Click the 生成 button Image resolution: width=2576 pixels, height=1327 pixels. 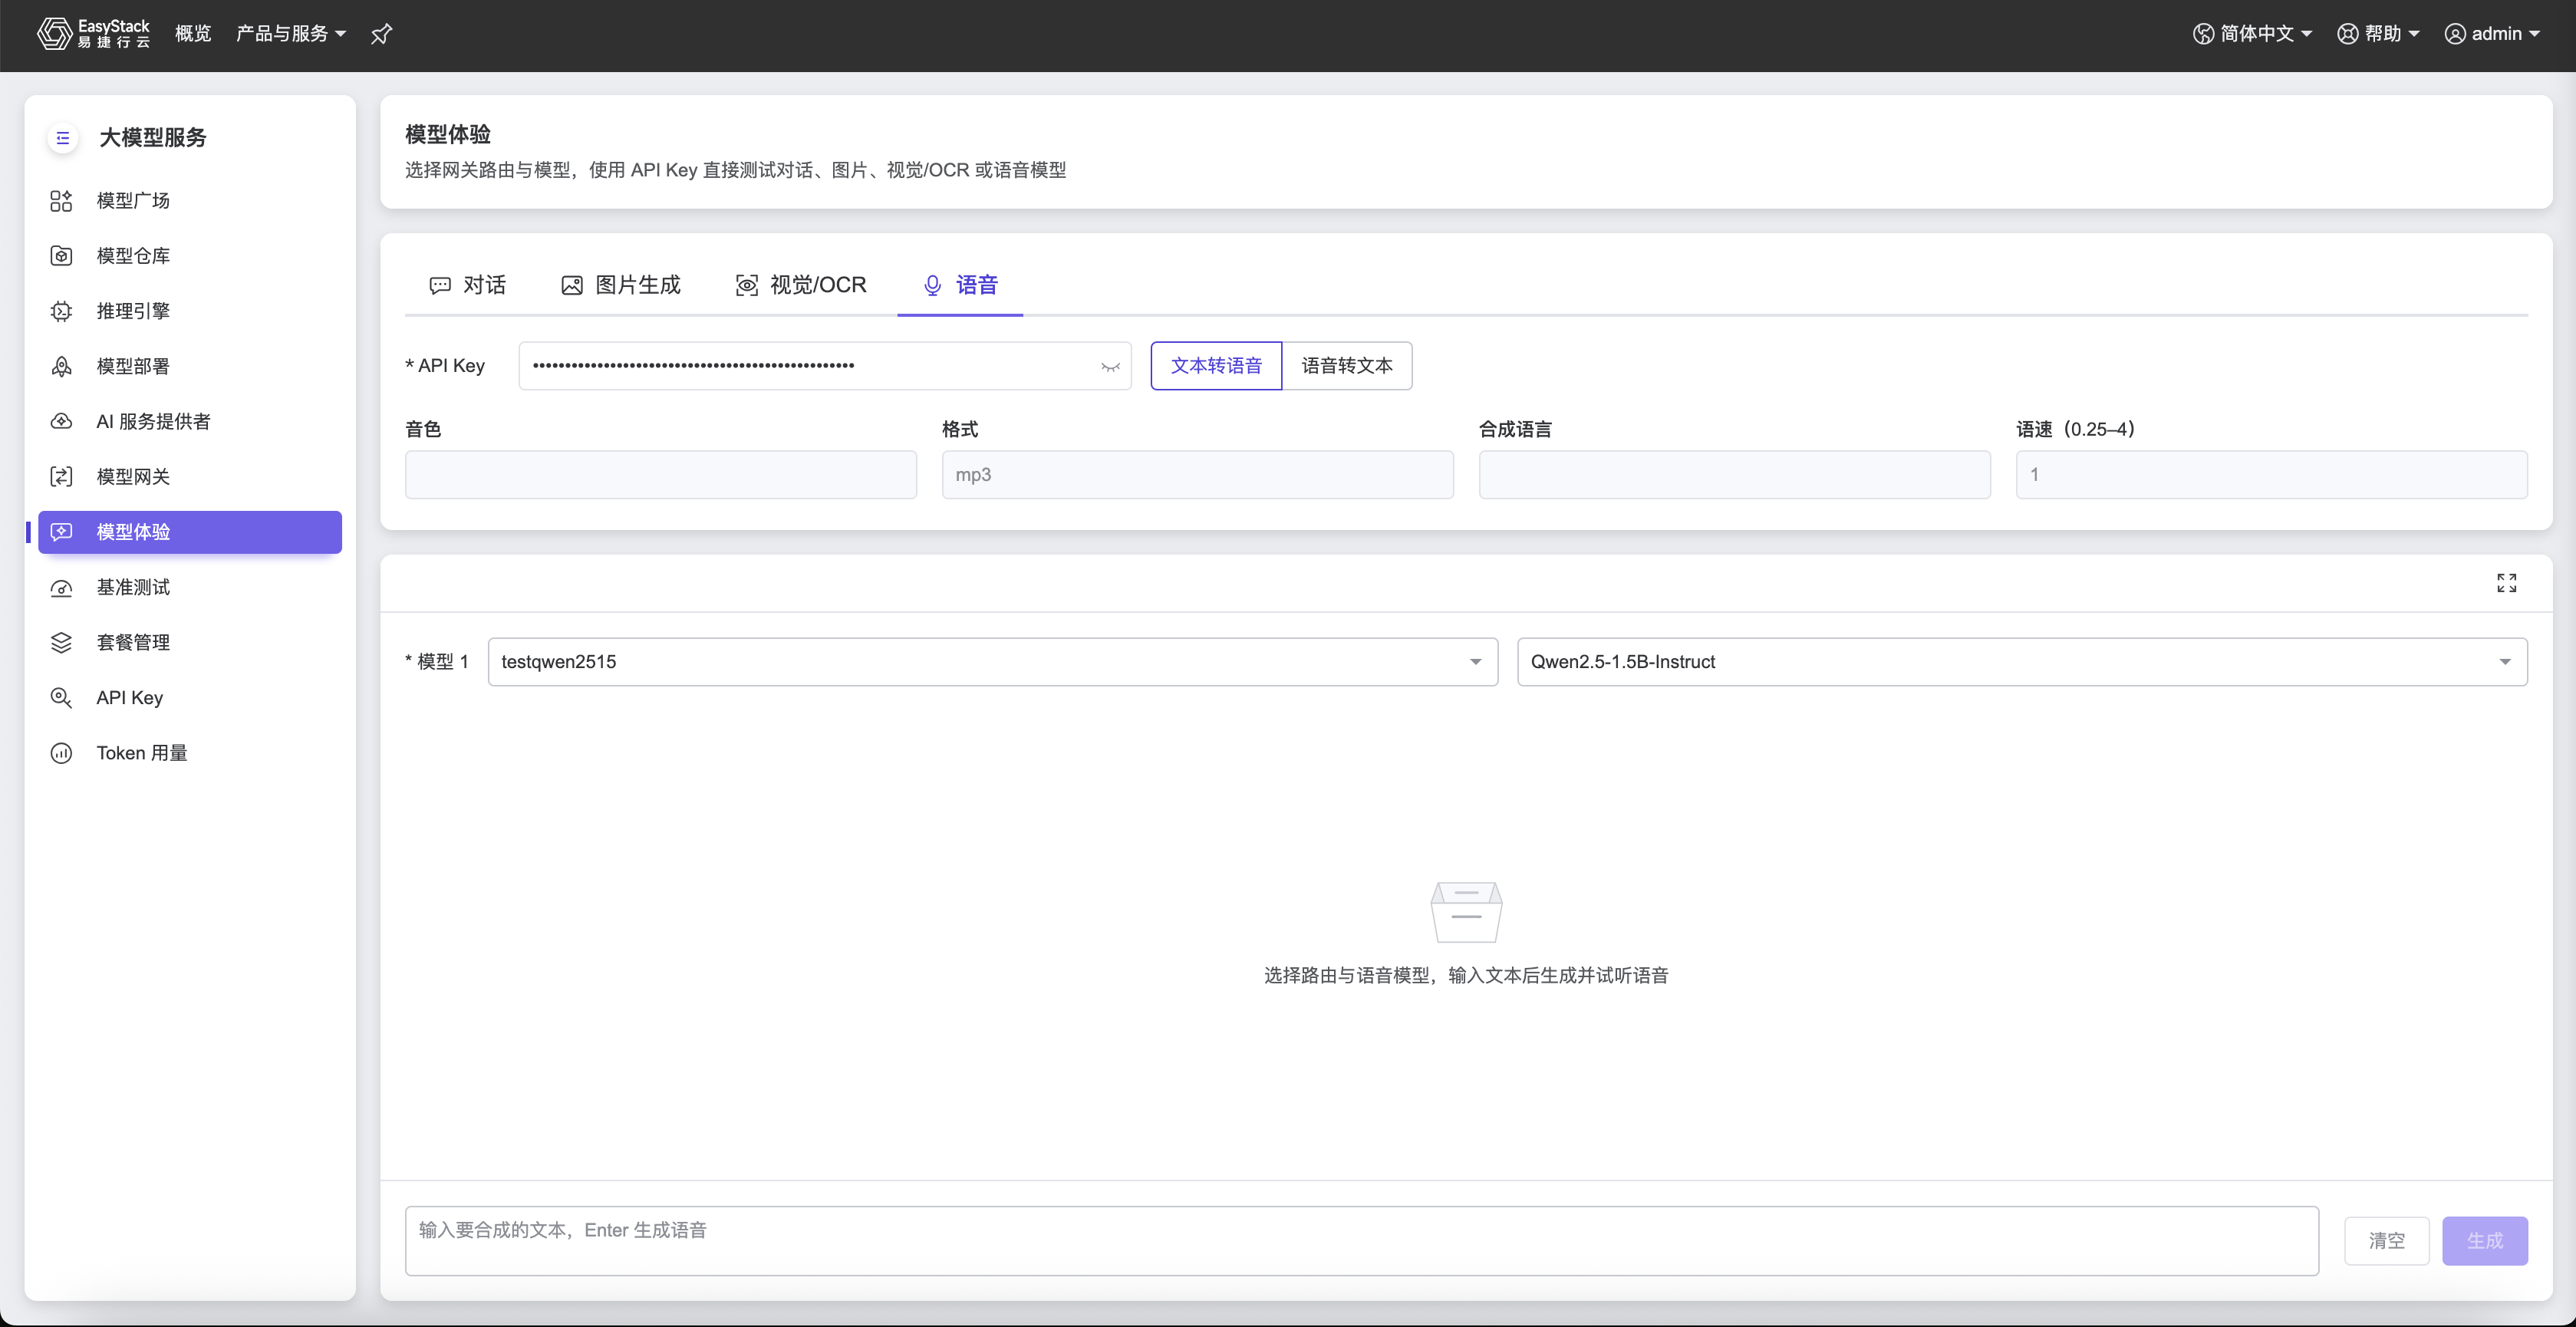click(2484, 1241)
